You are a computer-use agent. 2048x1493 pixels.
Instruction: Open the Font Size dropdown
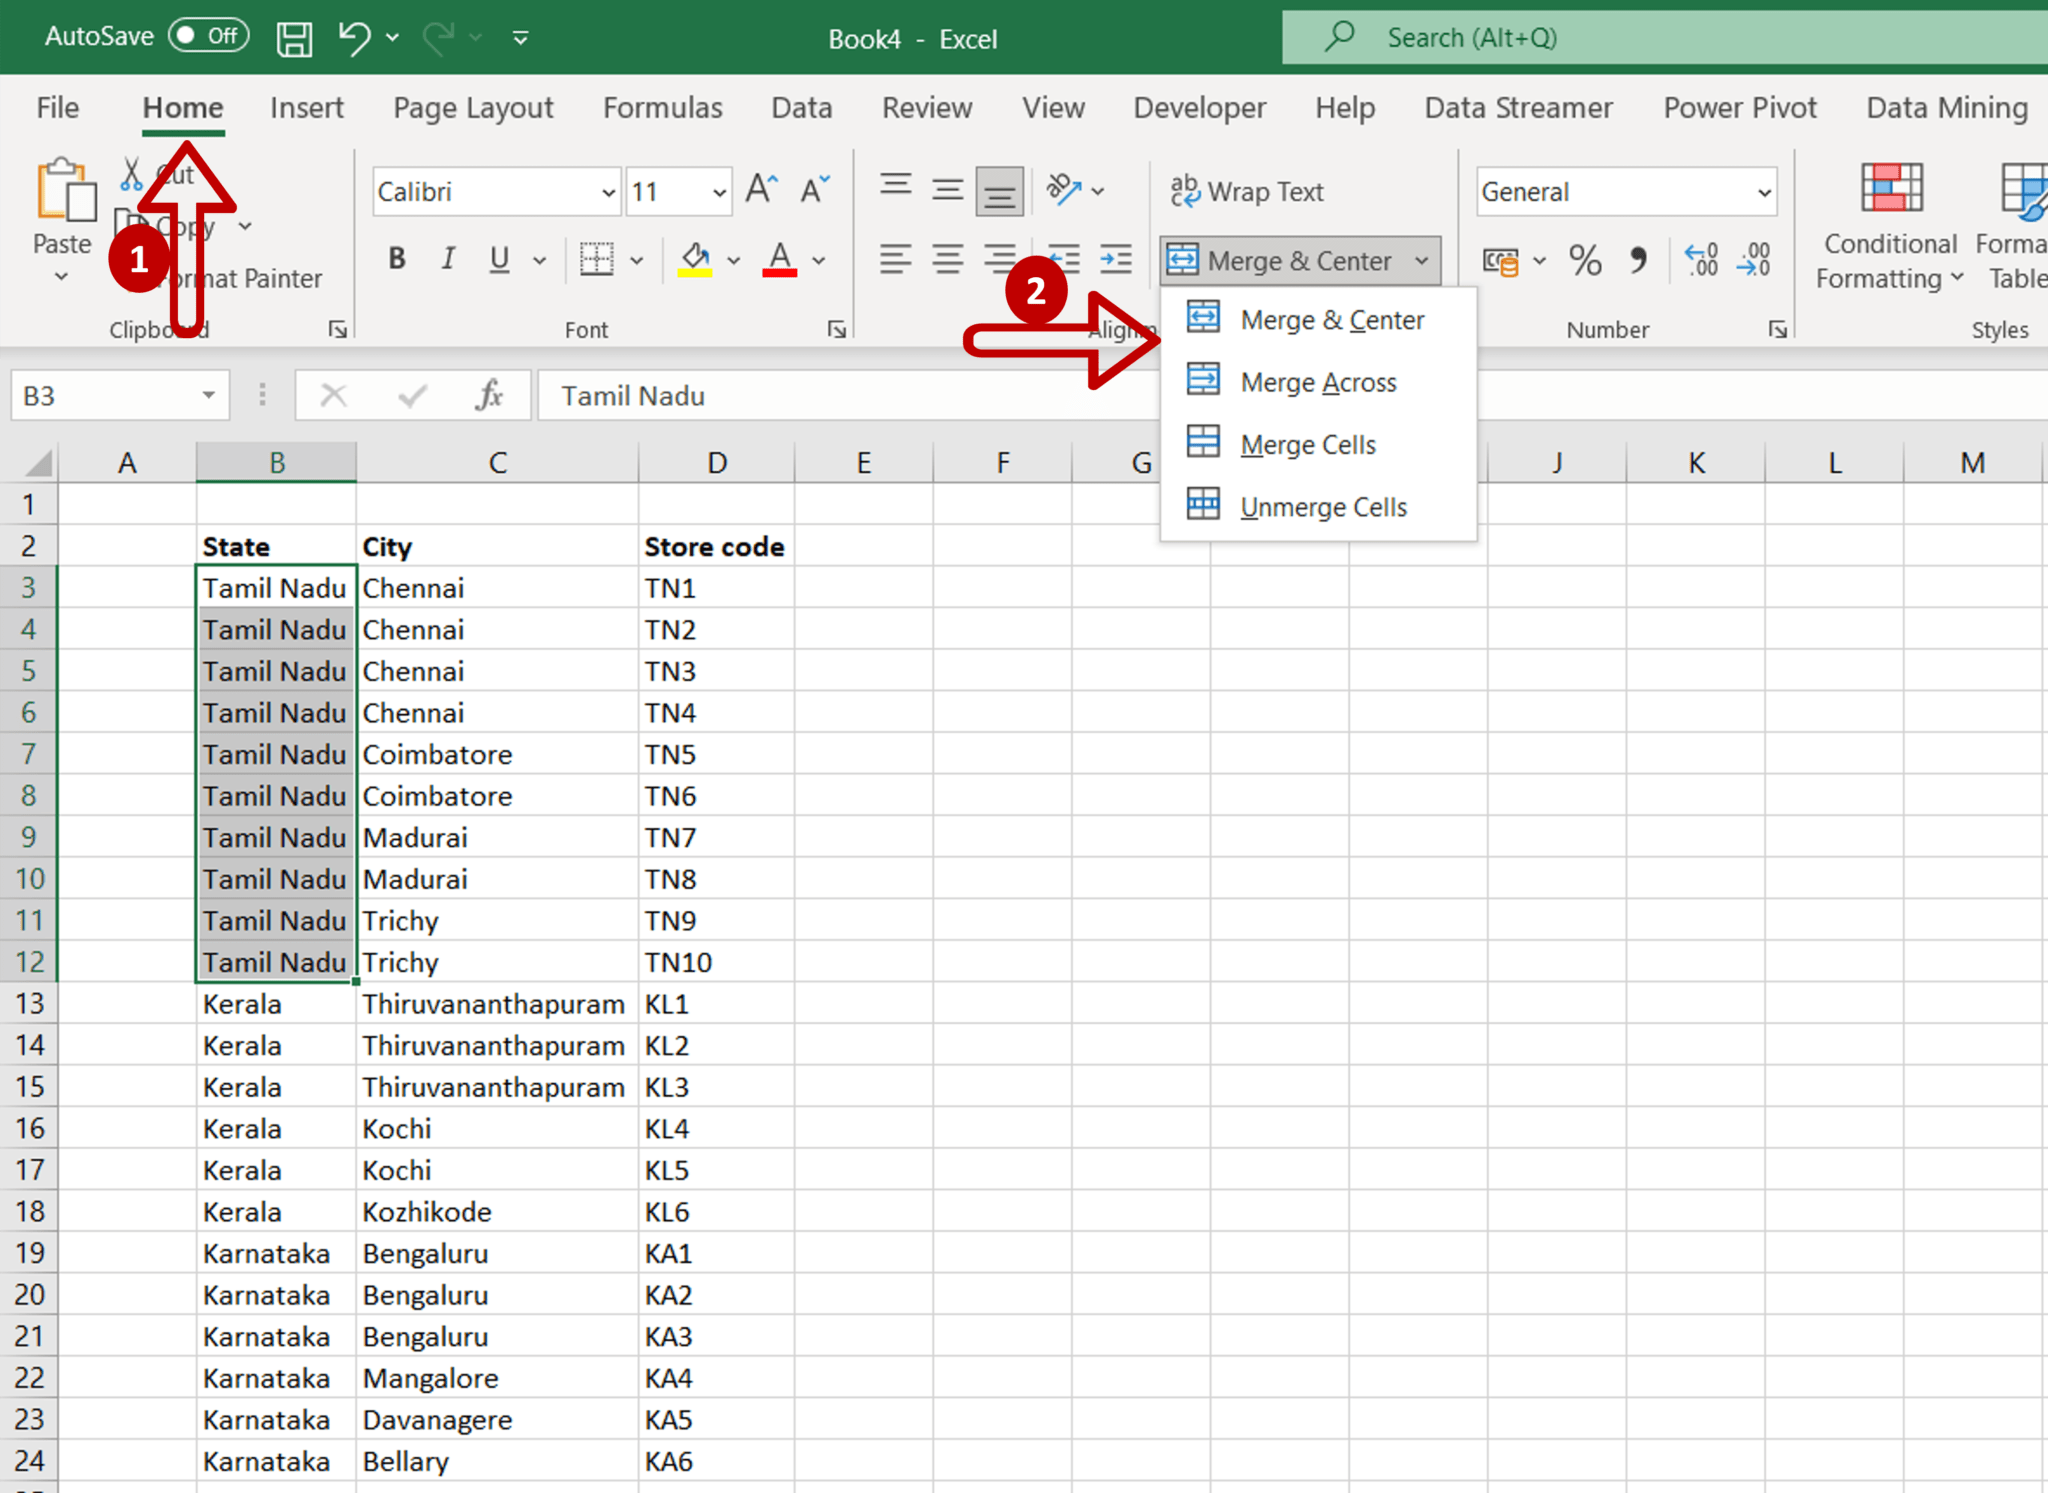(x=719, y=191)
